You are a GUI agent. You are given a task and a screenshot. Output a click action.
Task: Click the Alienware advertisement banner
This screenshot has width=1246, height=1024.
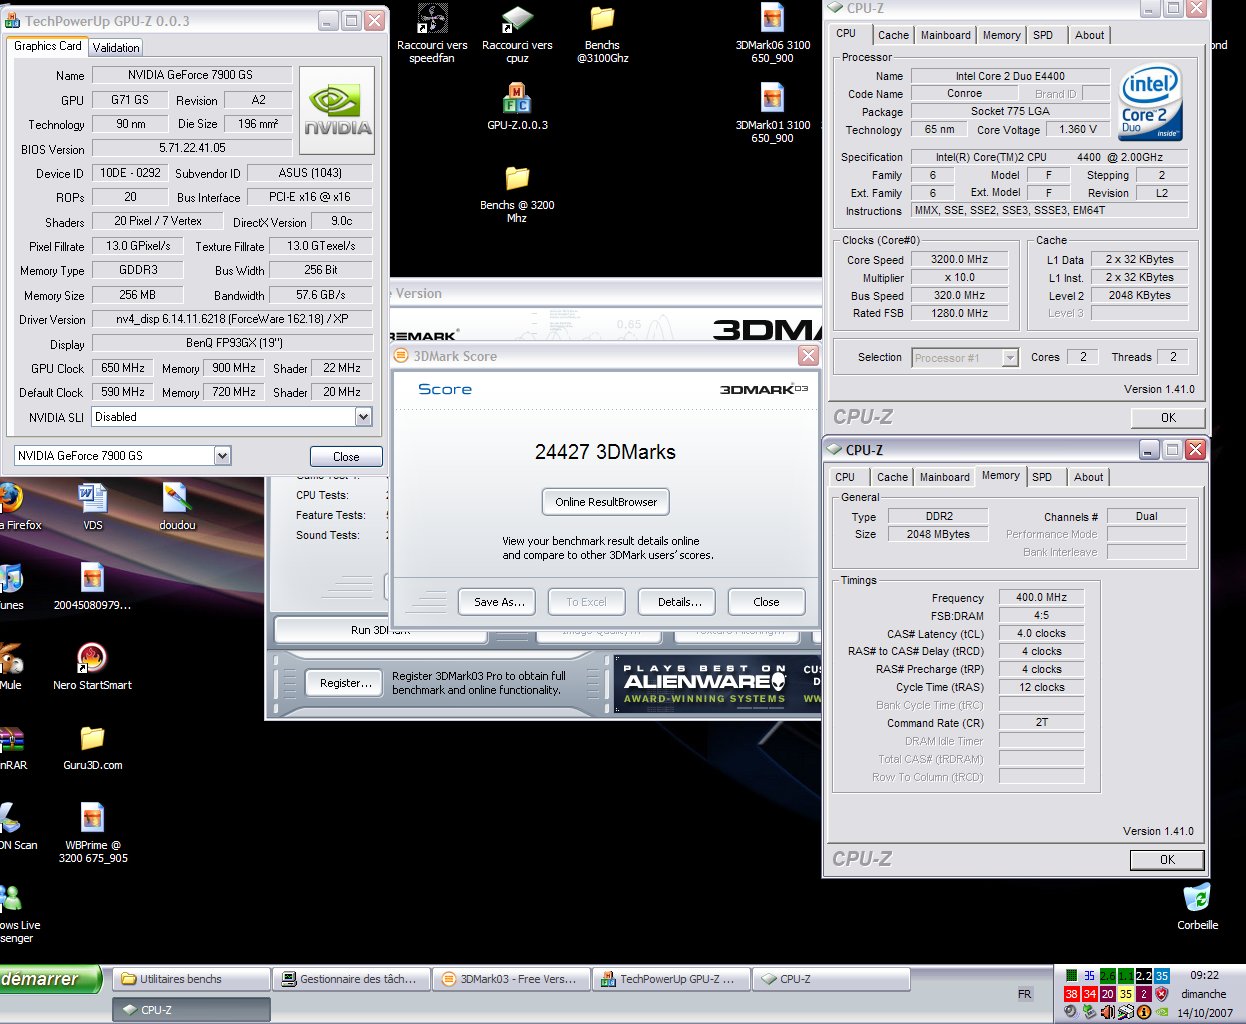(x=717, y=684)
